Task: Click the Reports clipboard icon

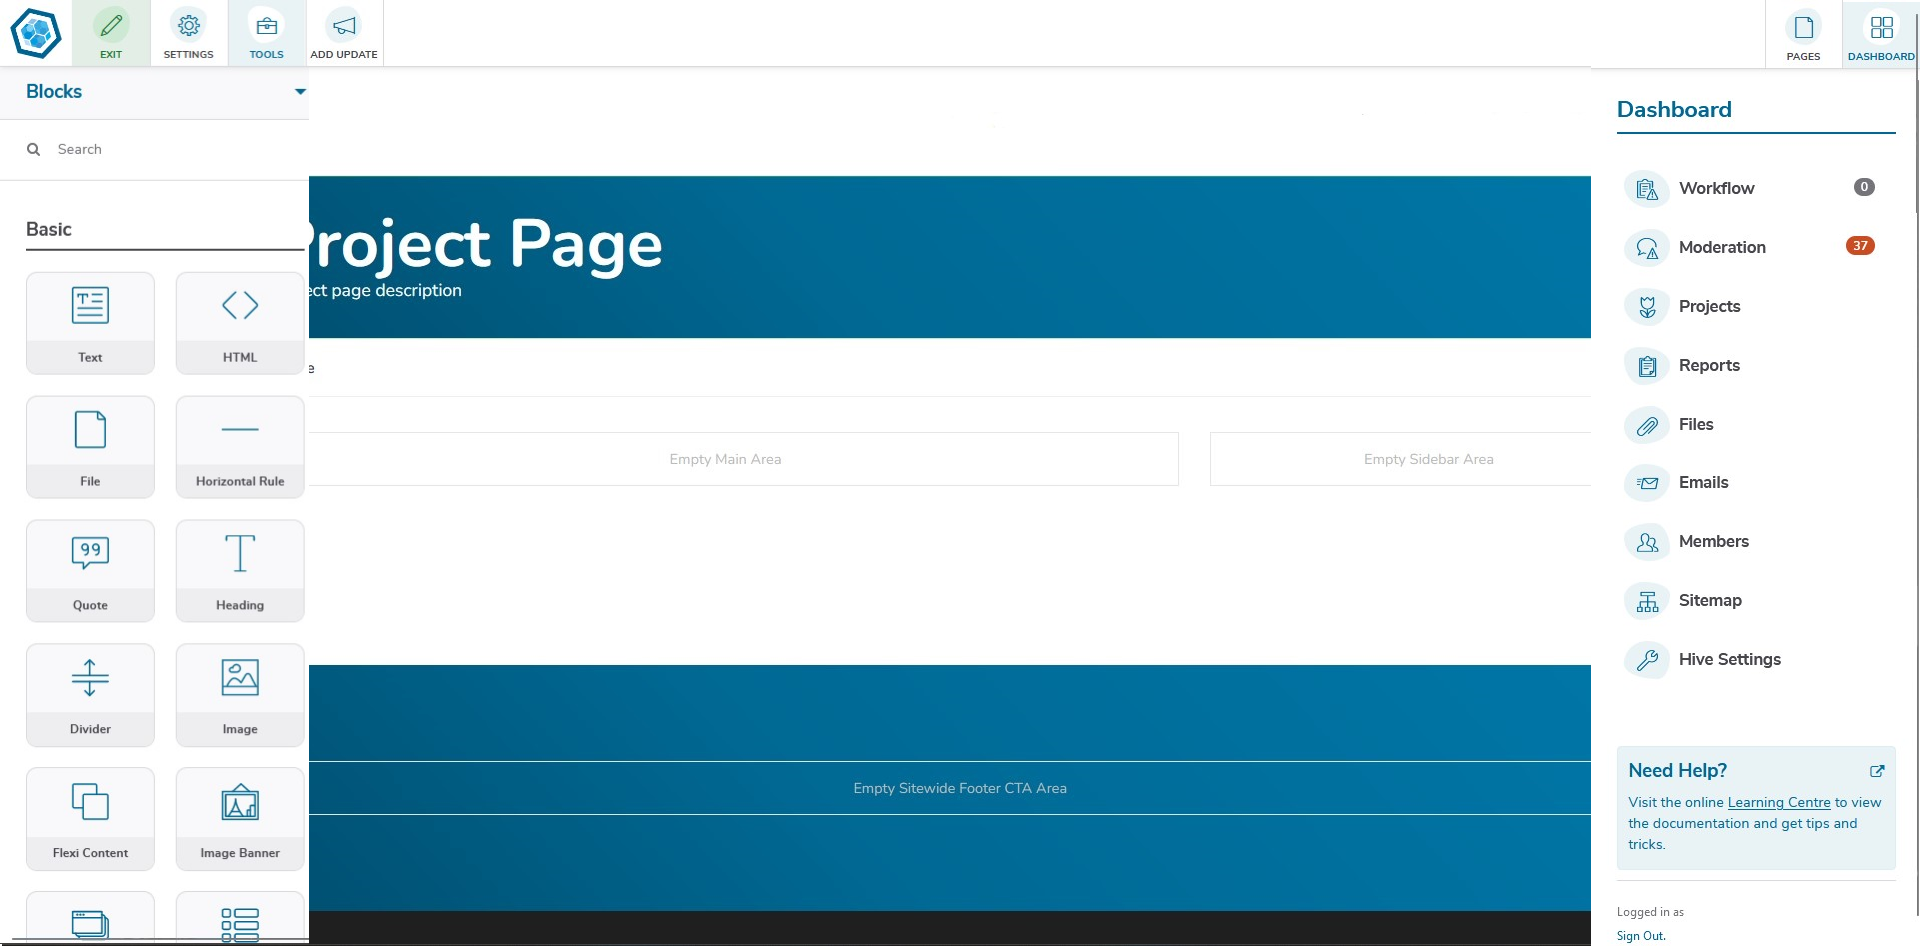Action: coord(1647,366)
